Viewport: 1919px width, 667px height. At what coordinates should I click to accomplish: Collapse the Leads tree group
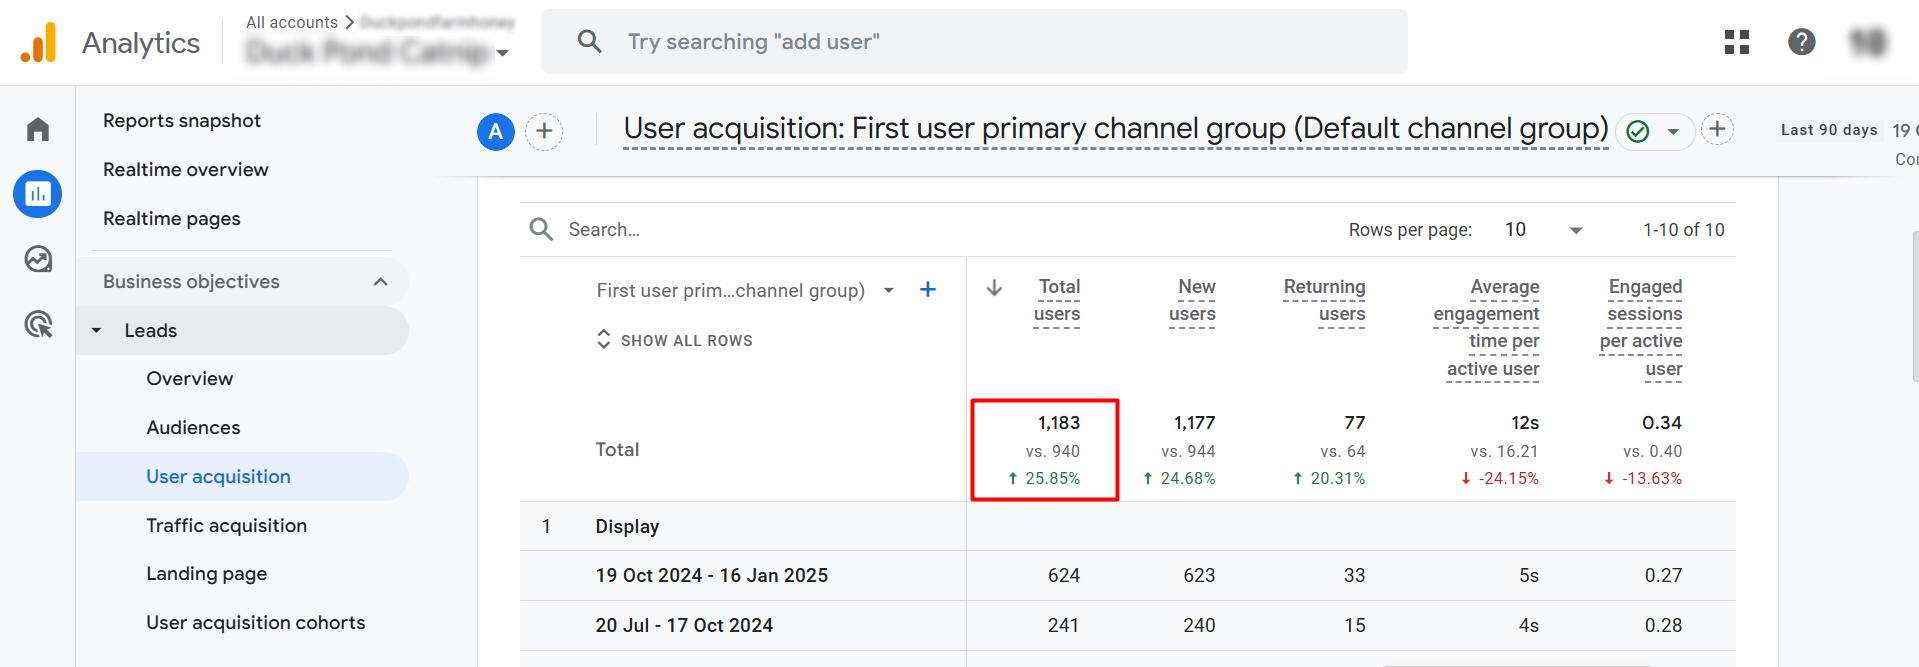97,331
